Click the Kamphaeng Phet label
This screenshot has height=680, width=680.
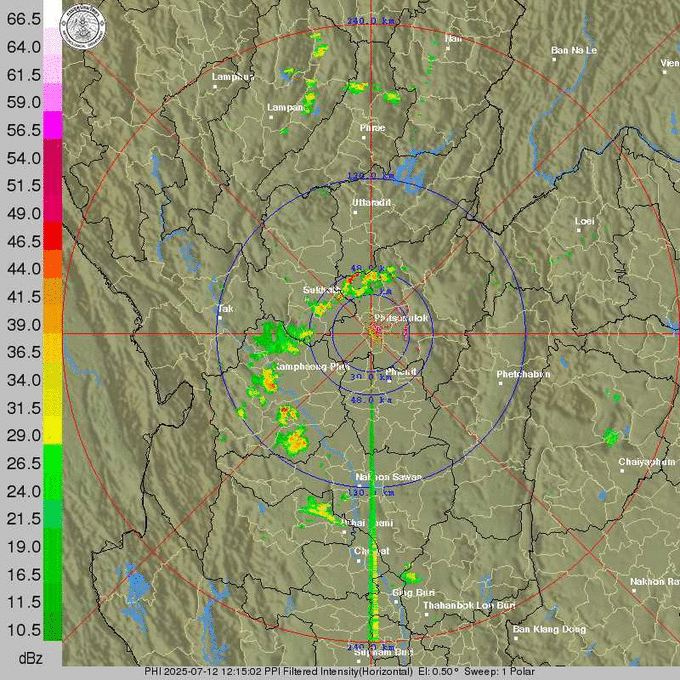click(x=311, y=366)
